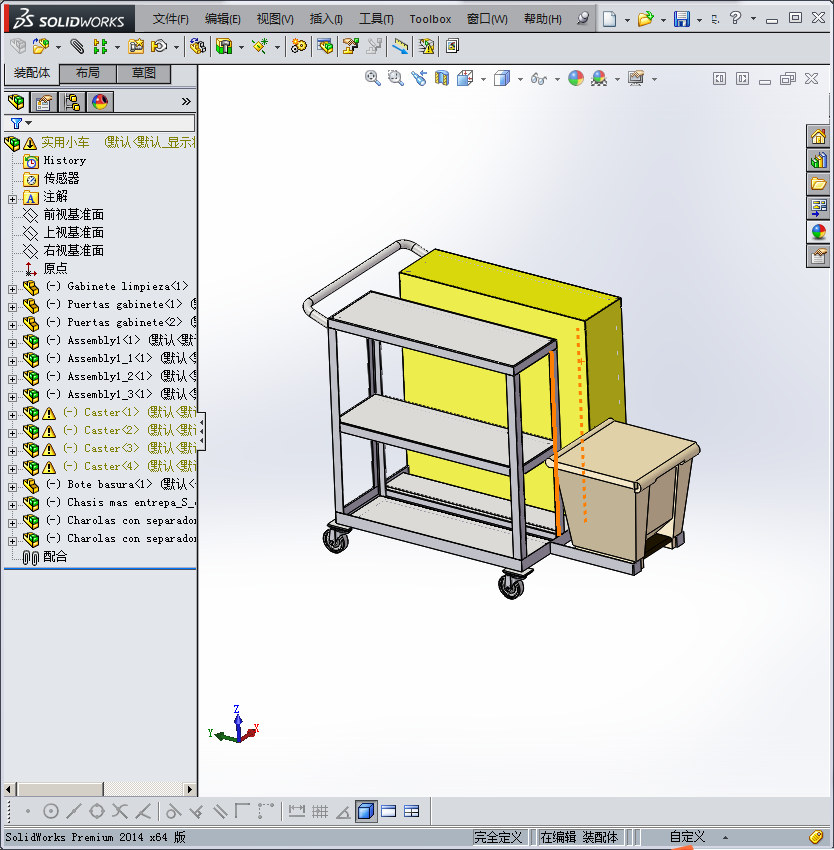The width and height of the screenshot is (834, 850).
Task: Click the Apply Scene icon
Action: [599, 79]
